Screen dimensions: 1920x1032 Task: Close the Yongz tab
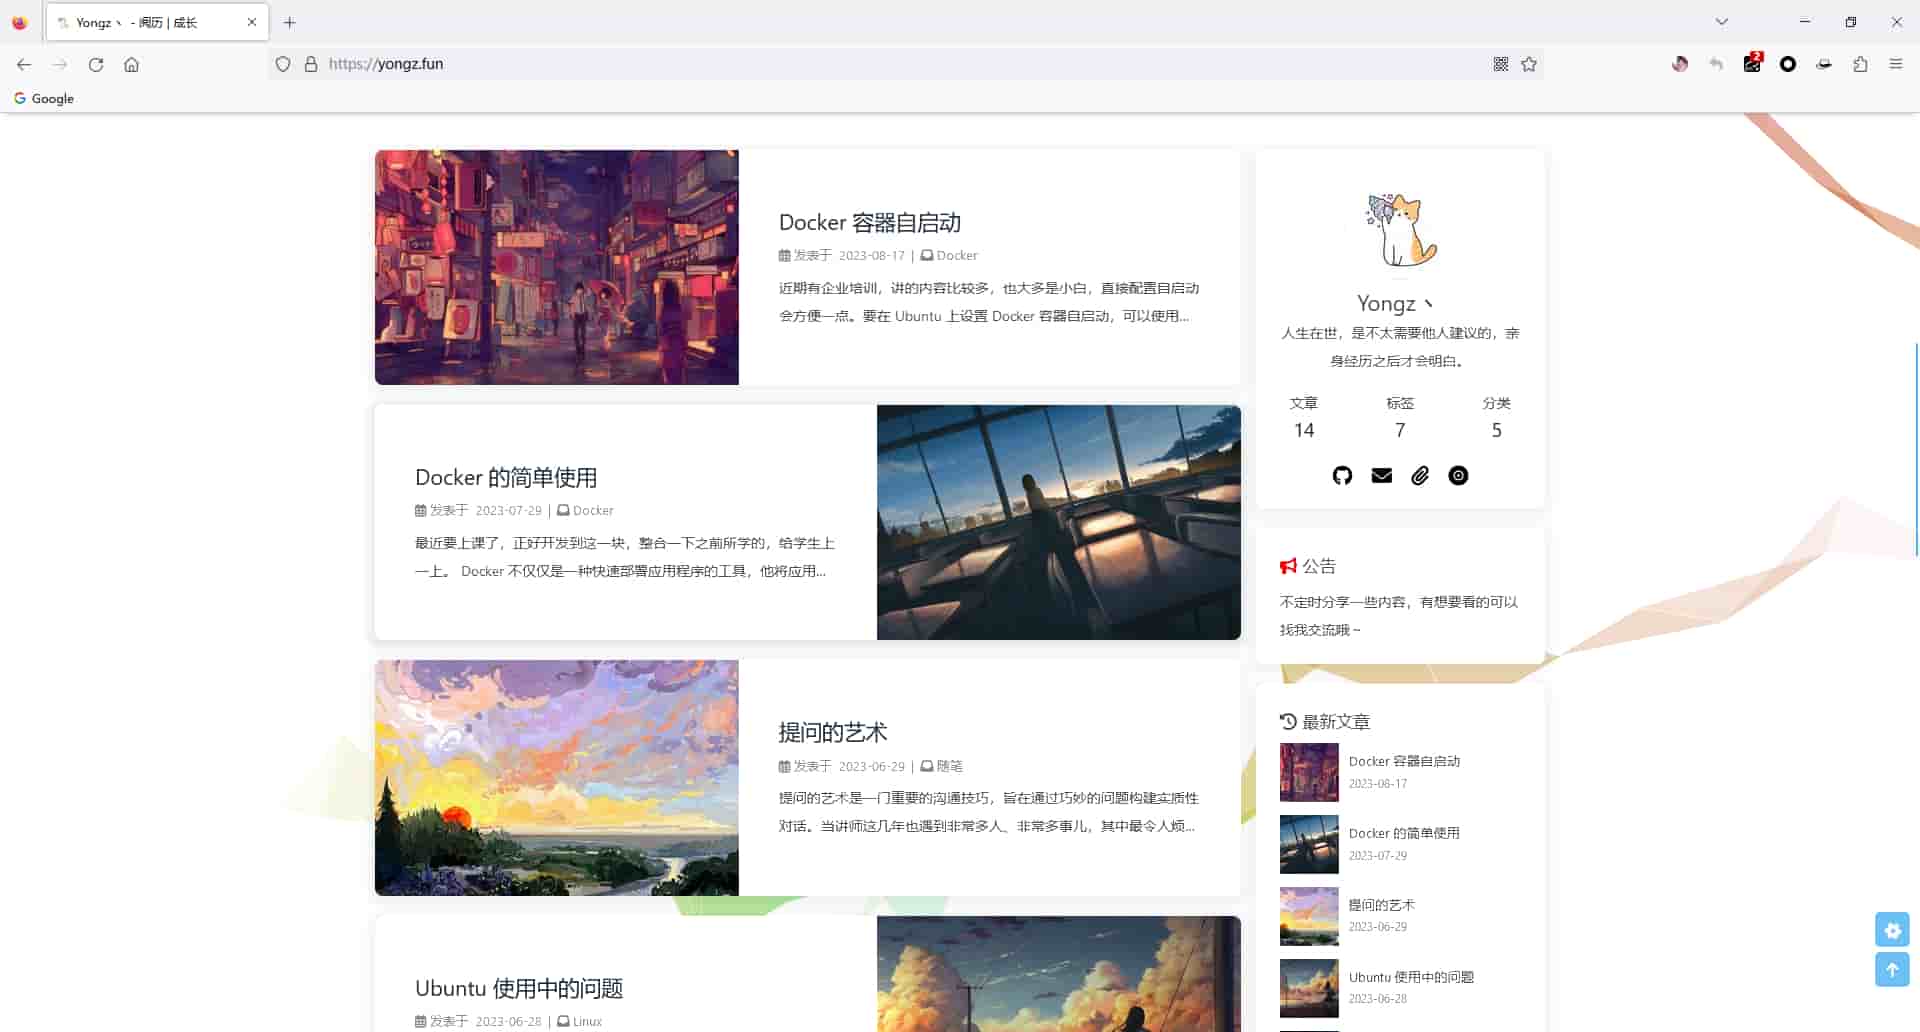point(251,22)
